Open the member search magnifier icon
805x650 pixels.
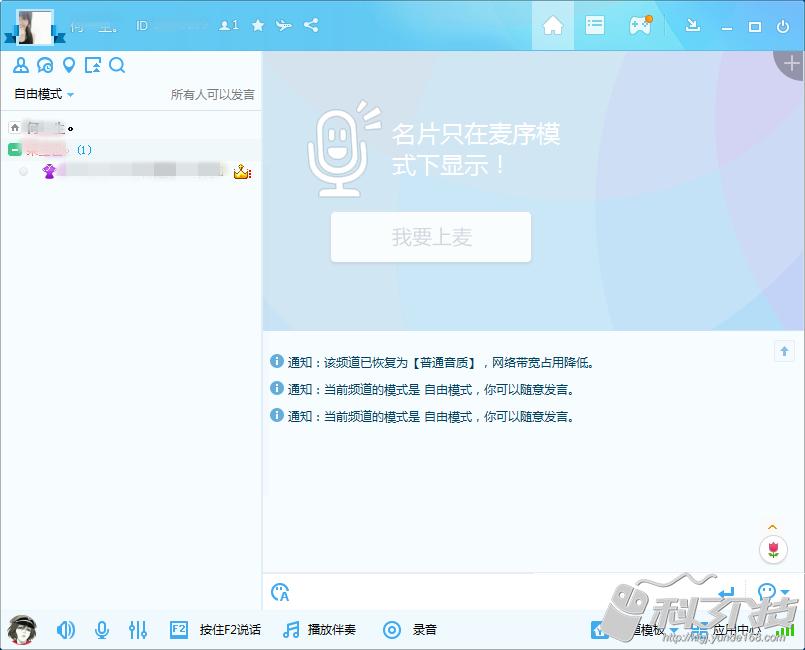pos(117,65)
